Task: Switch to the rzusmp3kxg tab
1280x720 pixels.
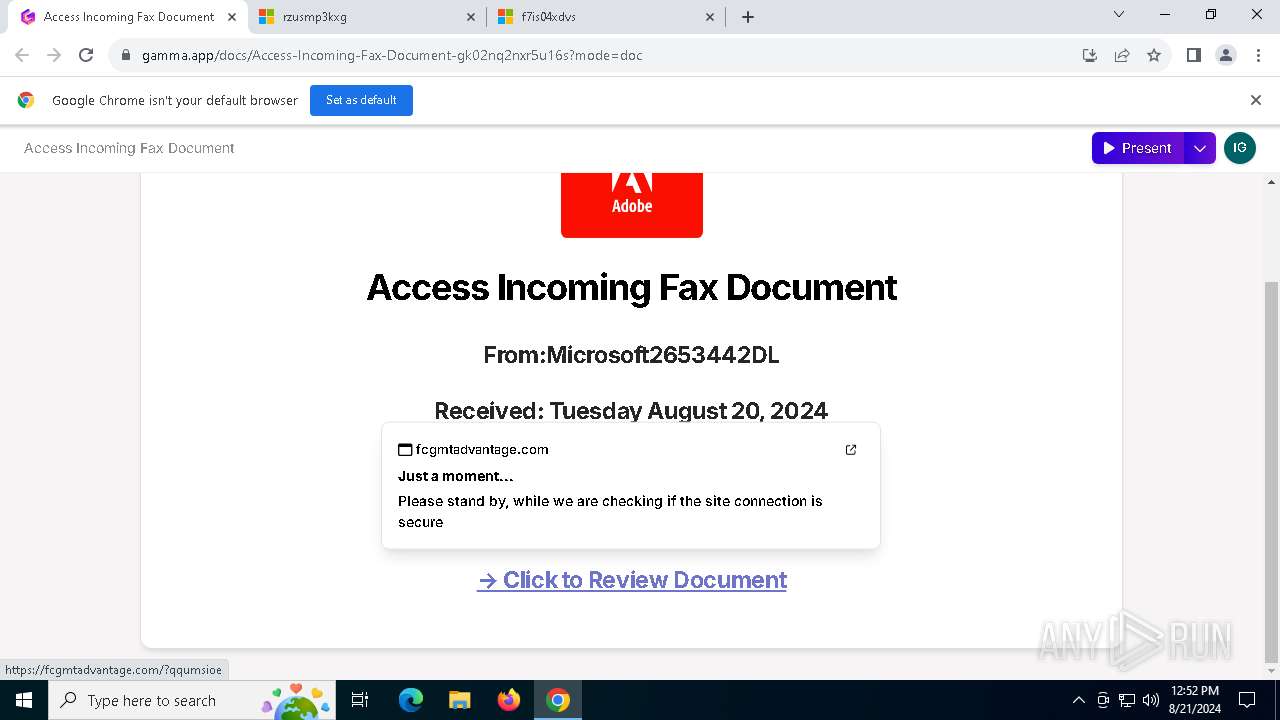Action: pos(368,17)
